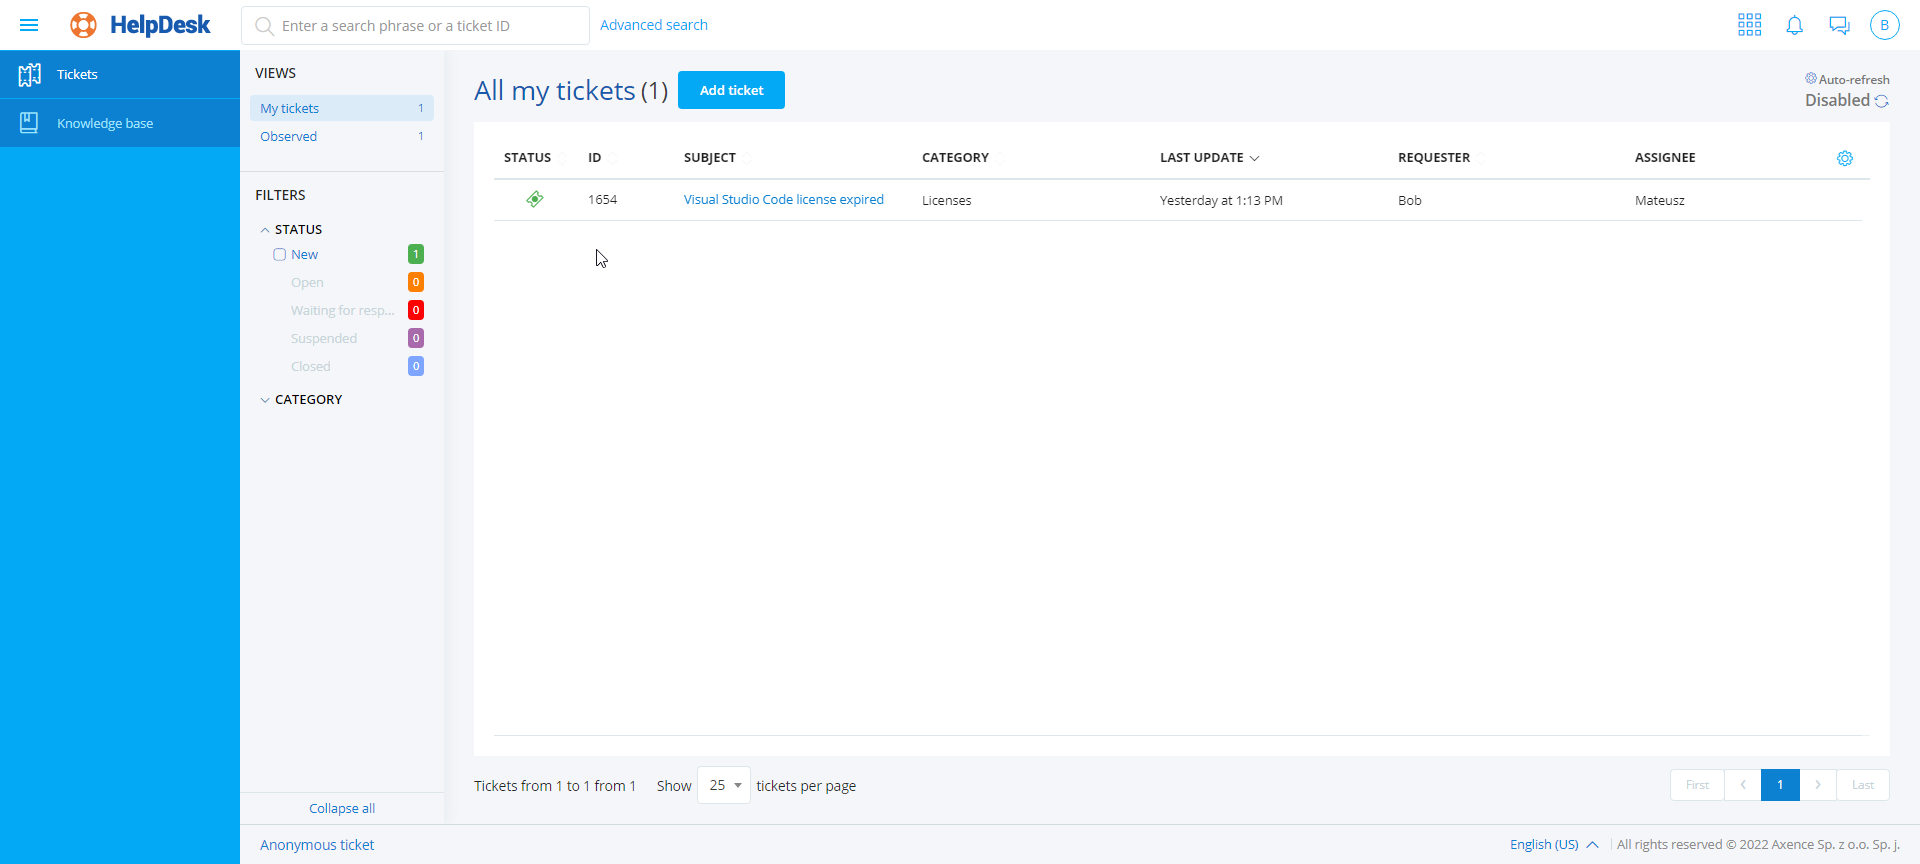Screen dimensions: 1920x864
Task: Go to Knowledge base section
Action: pos(105,123)
